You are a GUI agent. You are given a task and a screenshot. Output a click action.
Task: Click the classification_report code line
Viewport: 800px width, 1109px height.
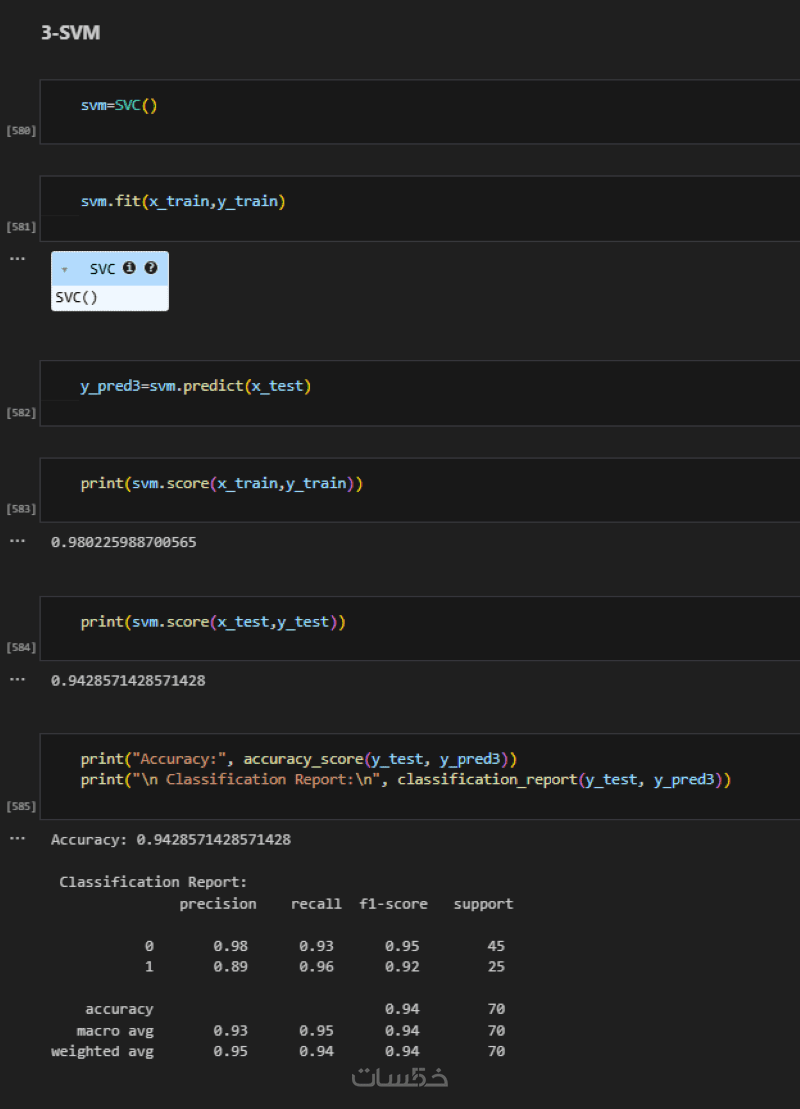tap(406, 779)
